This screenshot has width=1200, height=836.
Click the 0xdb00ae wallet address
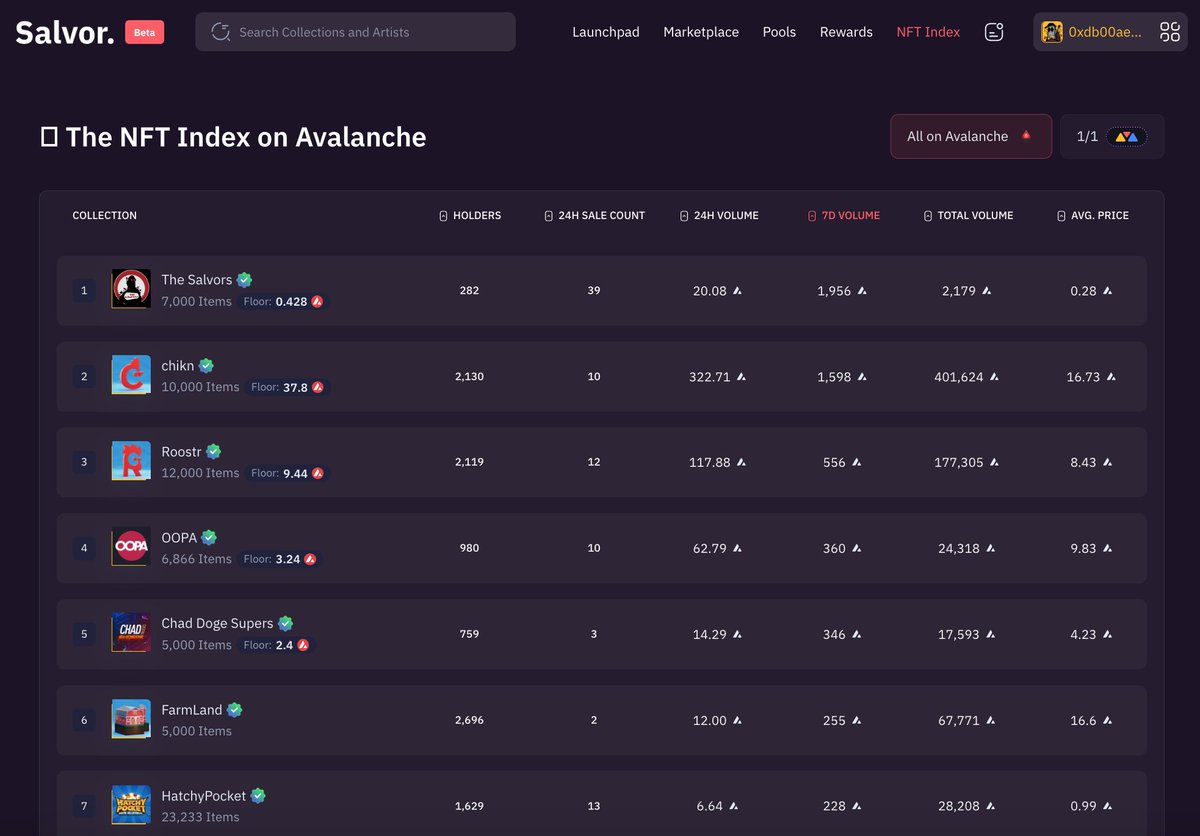click(1105, 32)
